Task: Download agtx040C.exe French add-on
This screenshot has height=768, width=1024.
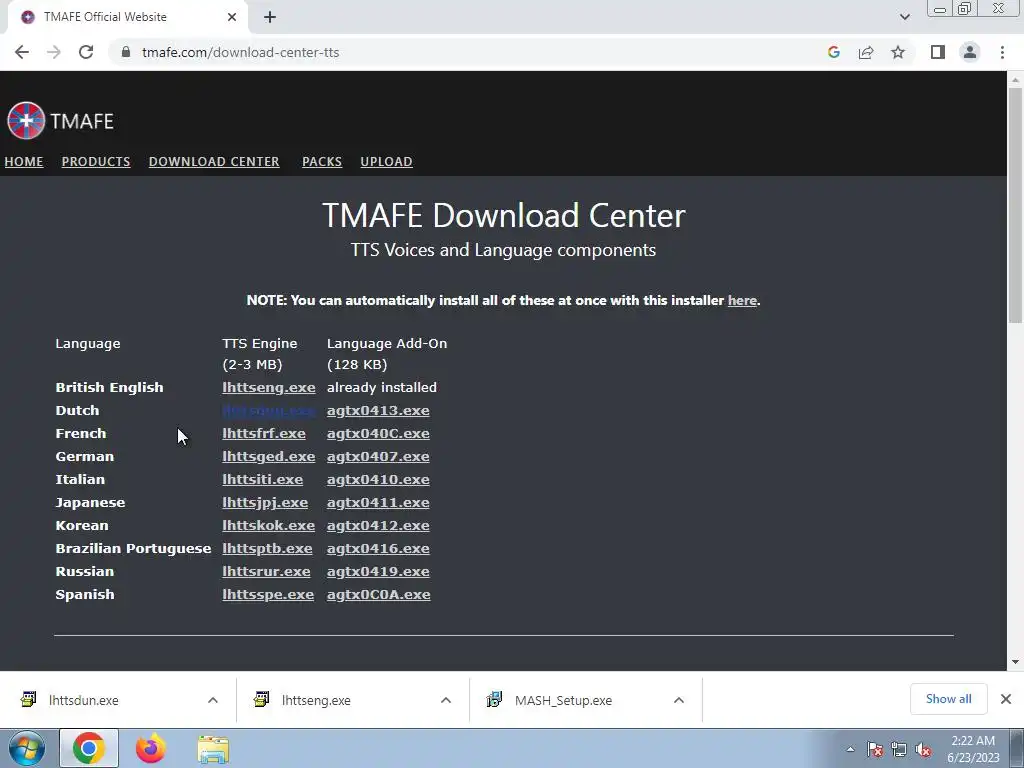Action: pos(378,433)
